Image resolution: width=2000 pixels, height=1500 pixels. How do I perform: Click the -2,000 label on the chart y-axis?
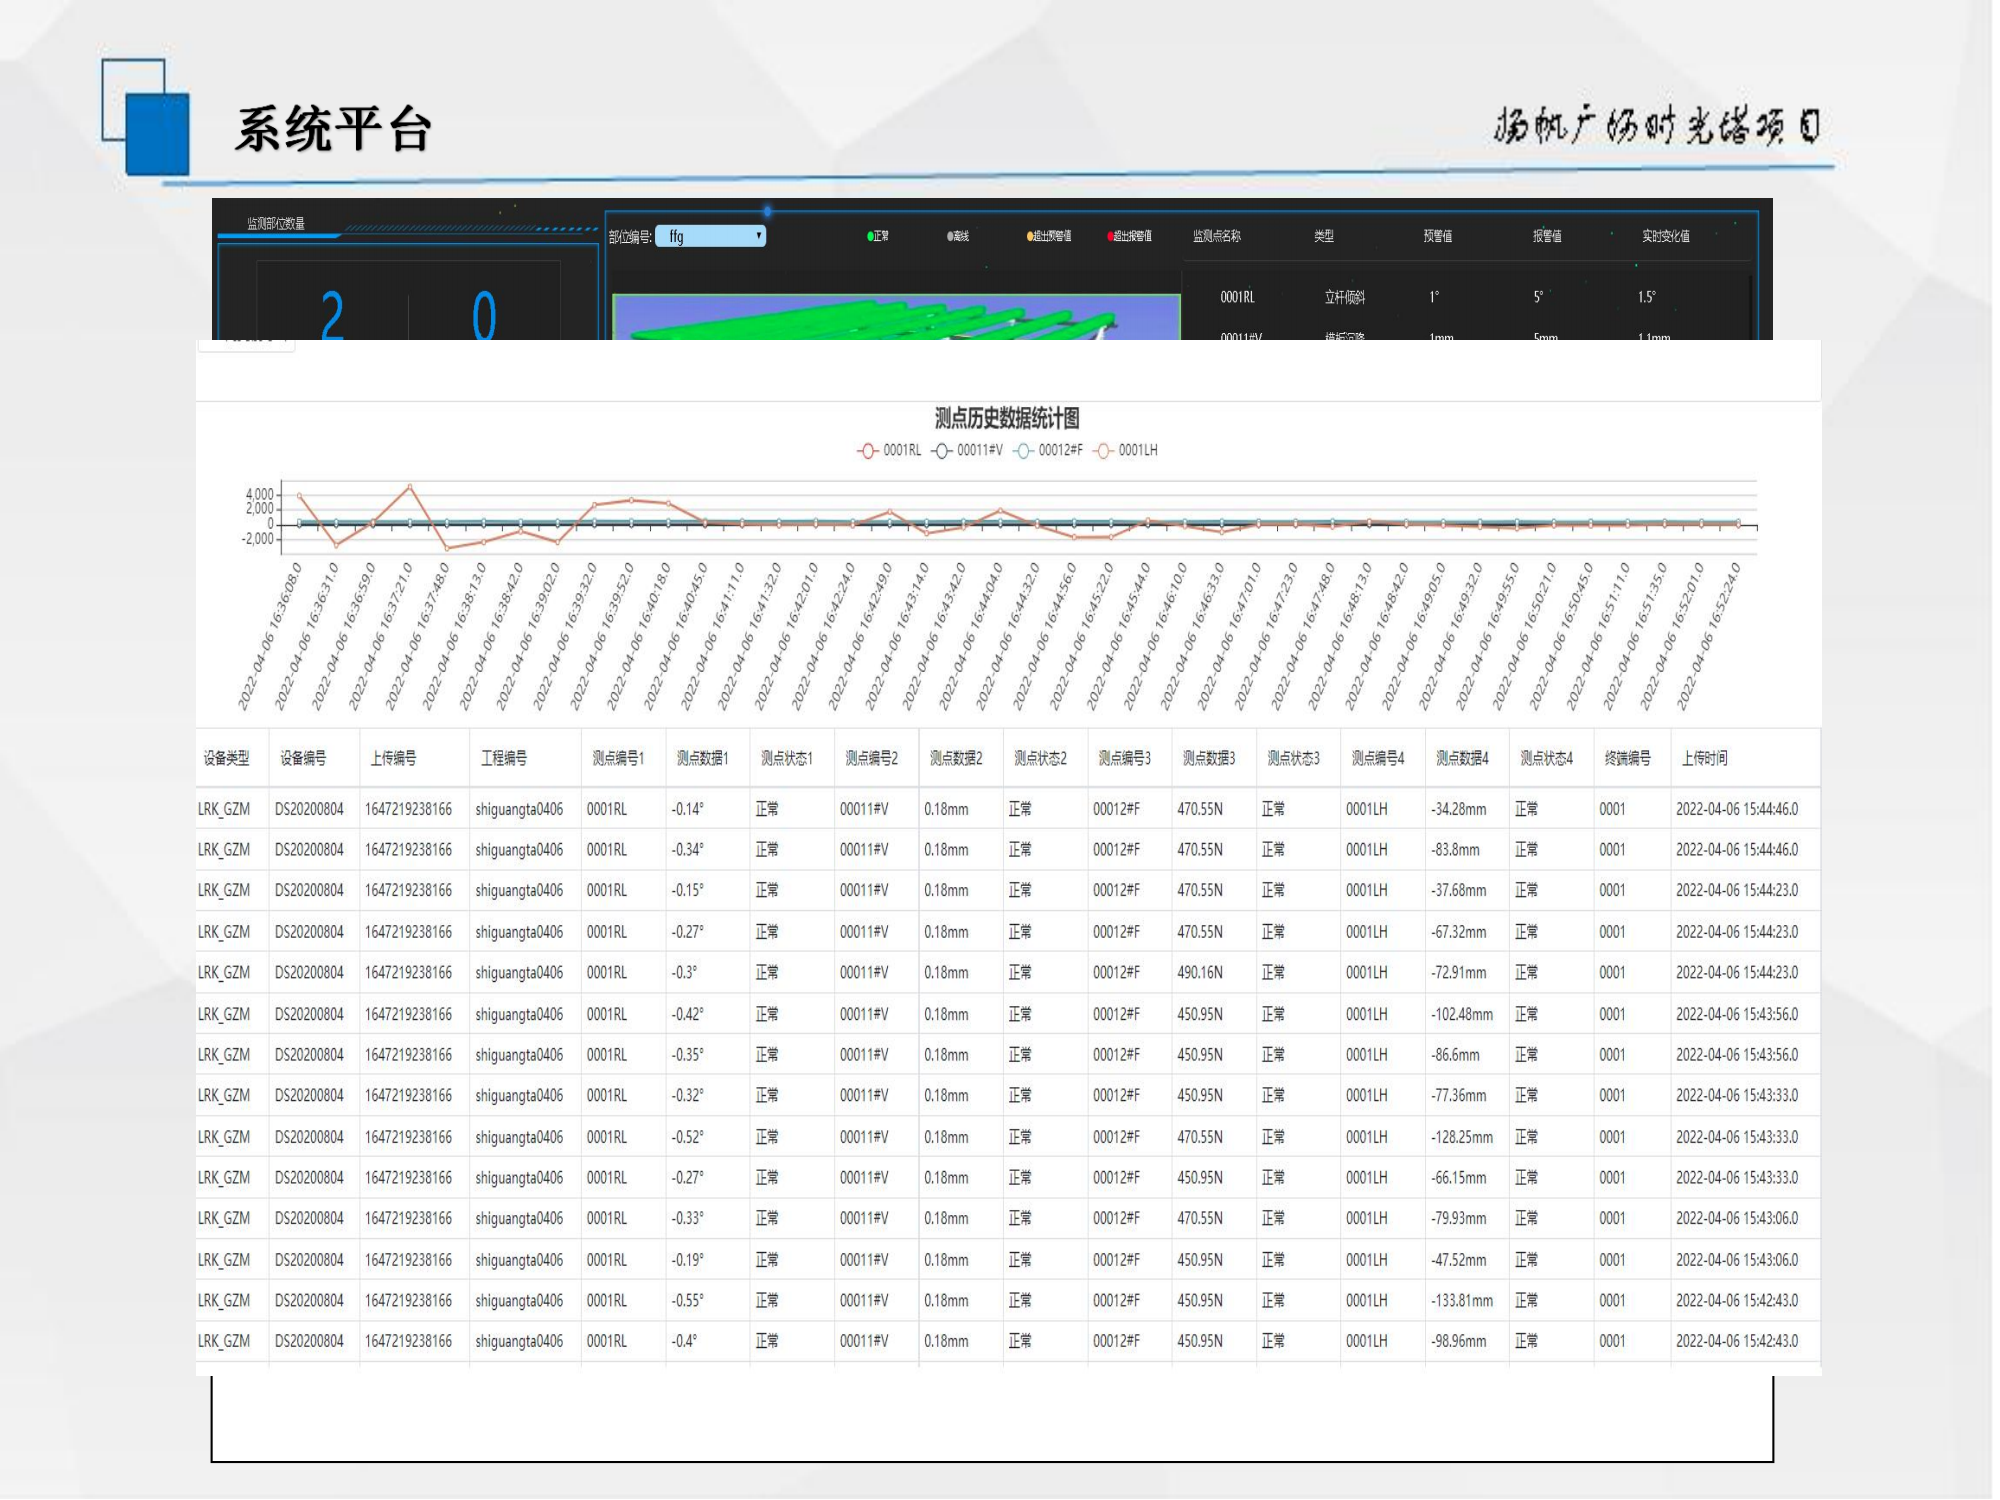(257, 539)
